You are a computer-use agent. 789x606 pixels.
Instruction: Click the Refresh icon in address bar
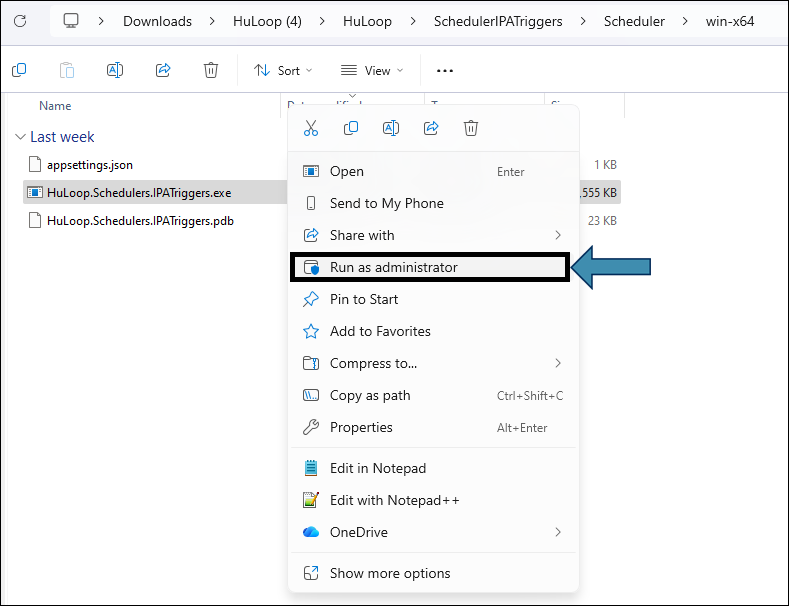[19, 21]
